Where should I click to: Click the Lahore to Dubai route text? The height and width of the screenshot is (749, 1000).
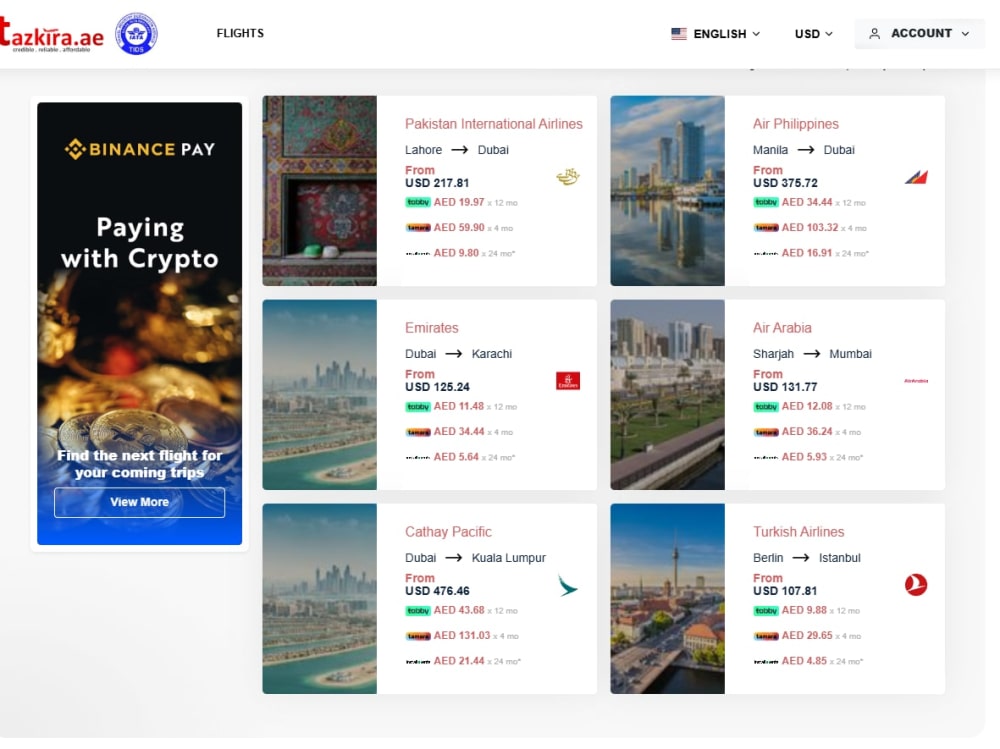(x=457, y=150)
